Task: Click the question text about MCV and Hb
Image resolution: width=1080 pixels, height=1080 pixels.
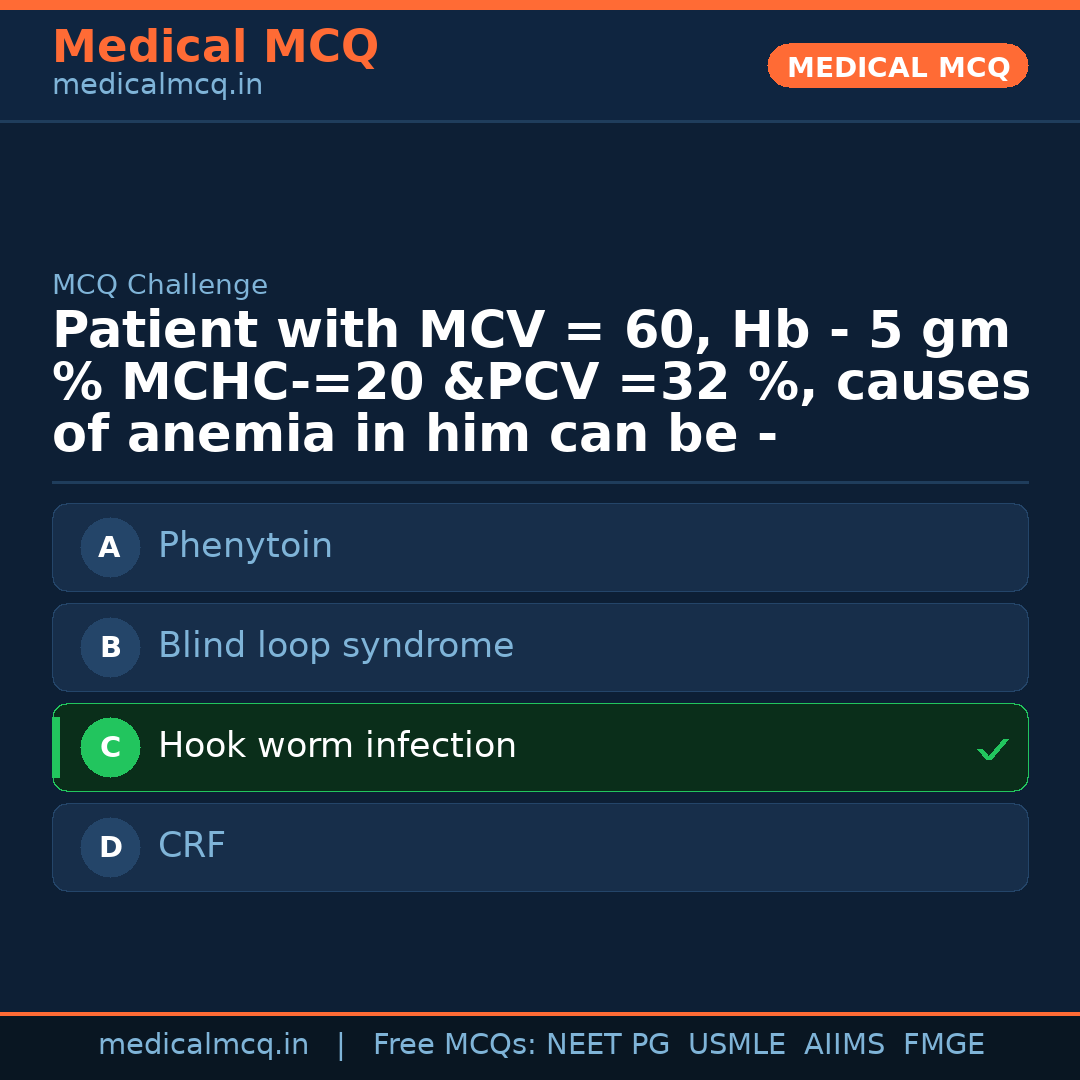Action: [x=540, y=383]
